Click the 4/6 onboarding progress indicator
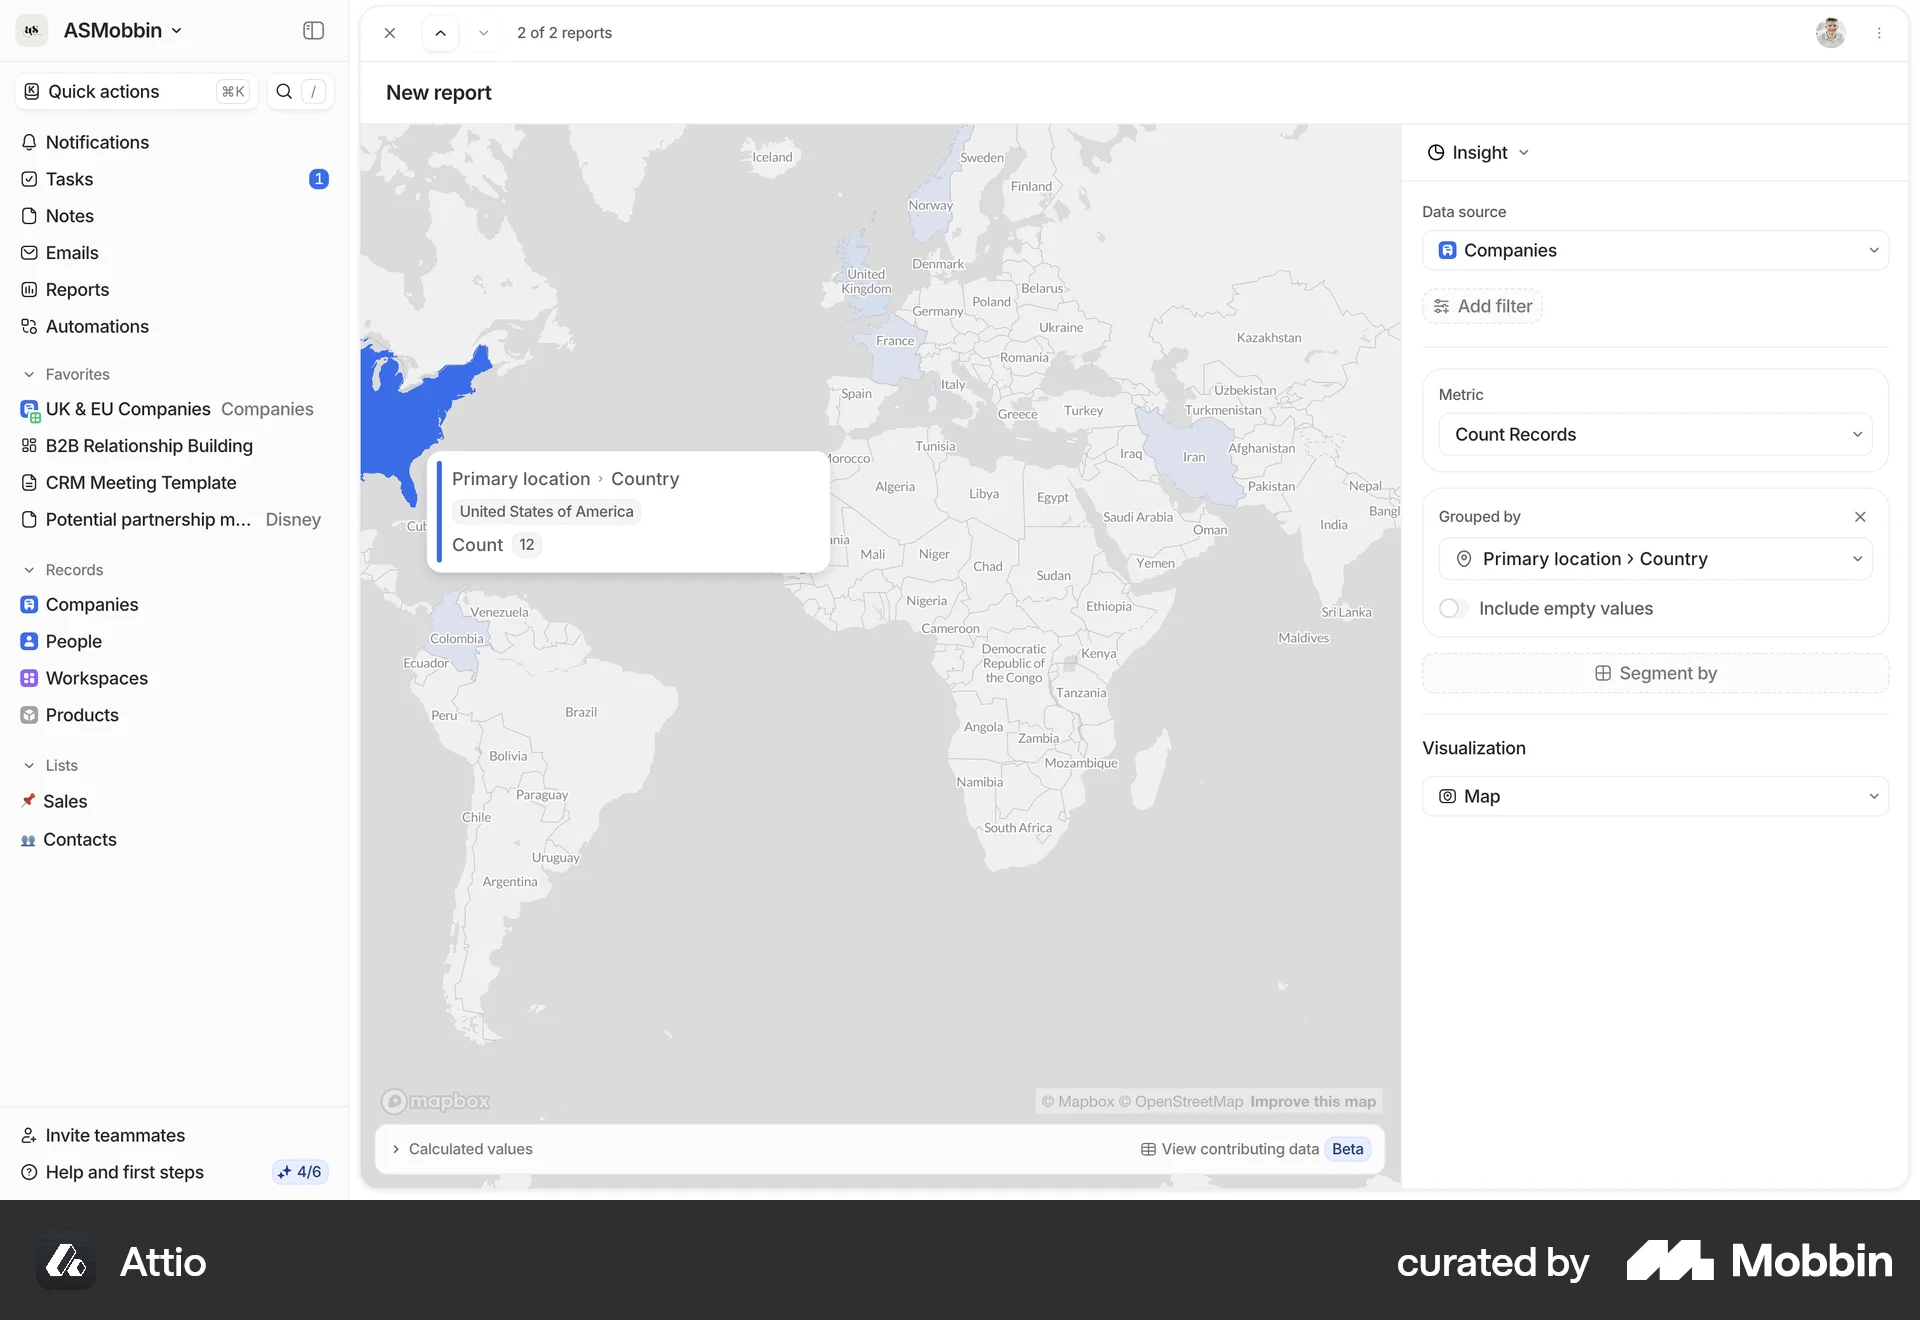Viewport: 1920px width, 1320px height. tap(299, 1172)
